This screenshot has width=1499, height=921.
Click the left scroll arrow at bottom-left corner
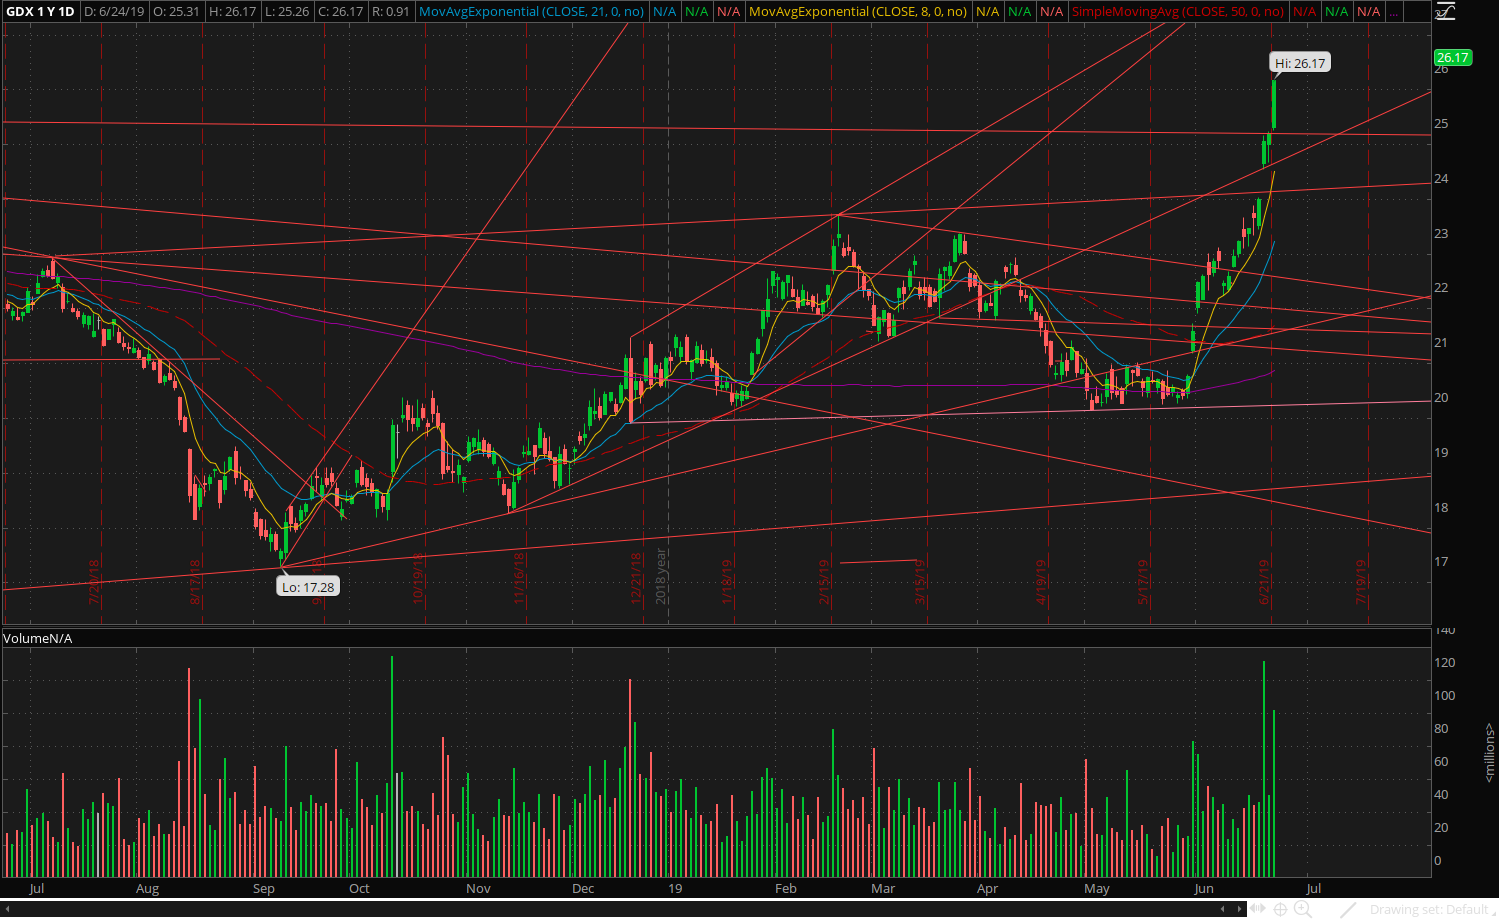coord(7,909)
